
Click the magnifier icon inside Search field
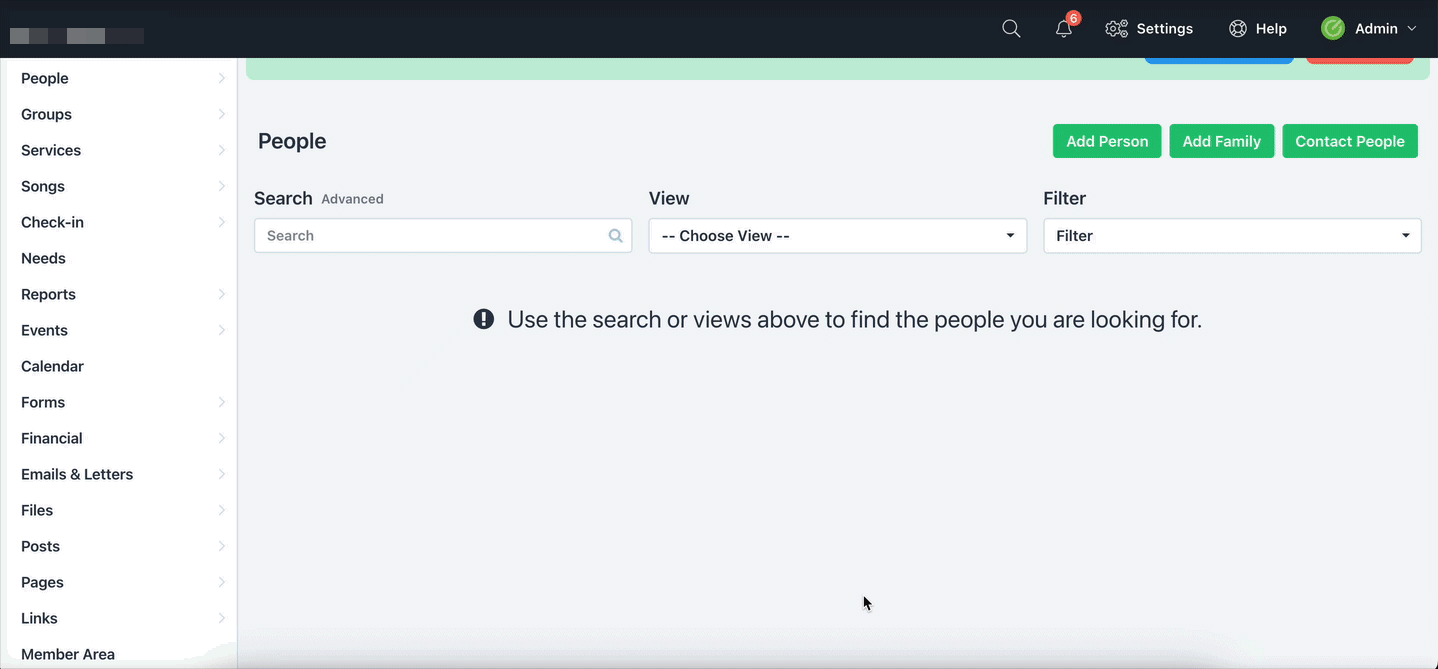pyautogui.click(x=615, y=236)
